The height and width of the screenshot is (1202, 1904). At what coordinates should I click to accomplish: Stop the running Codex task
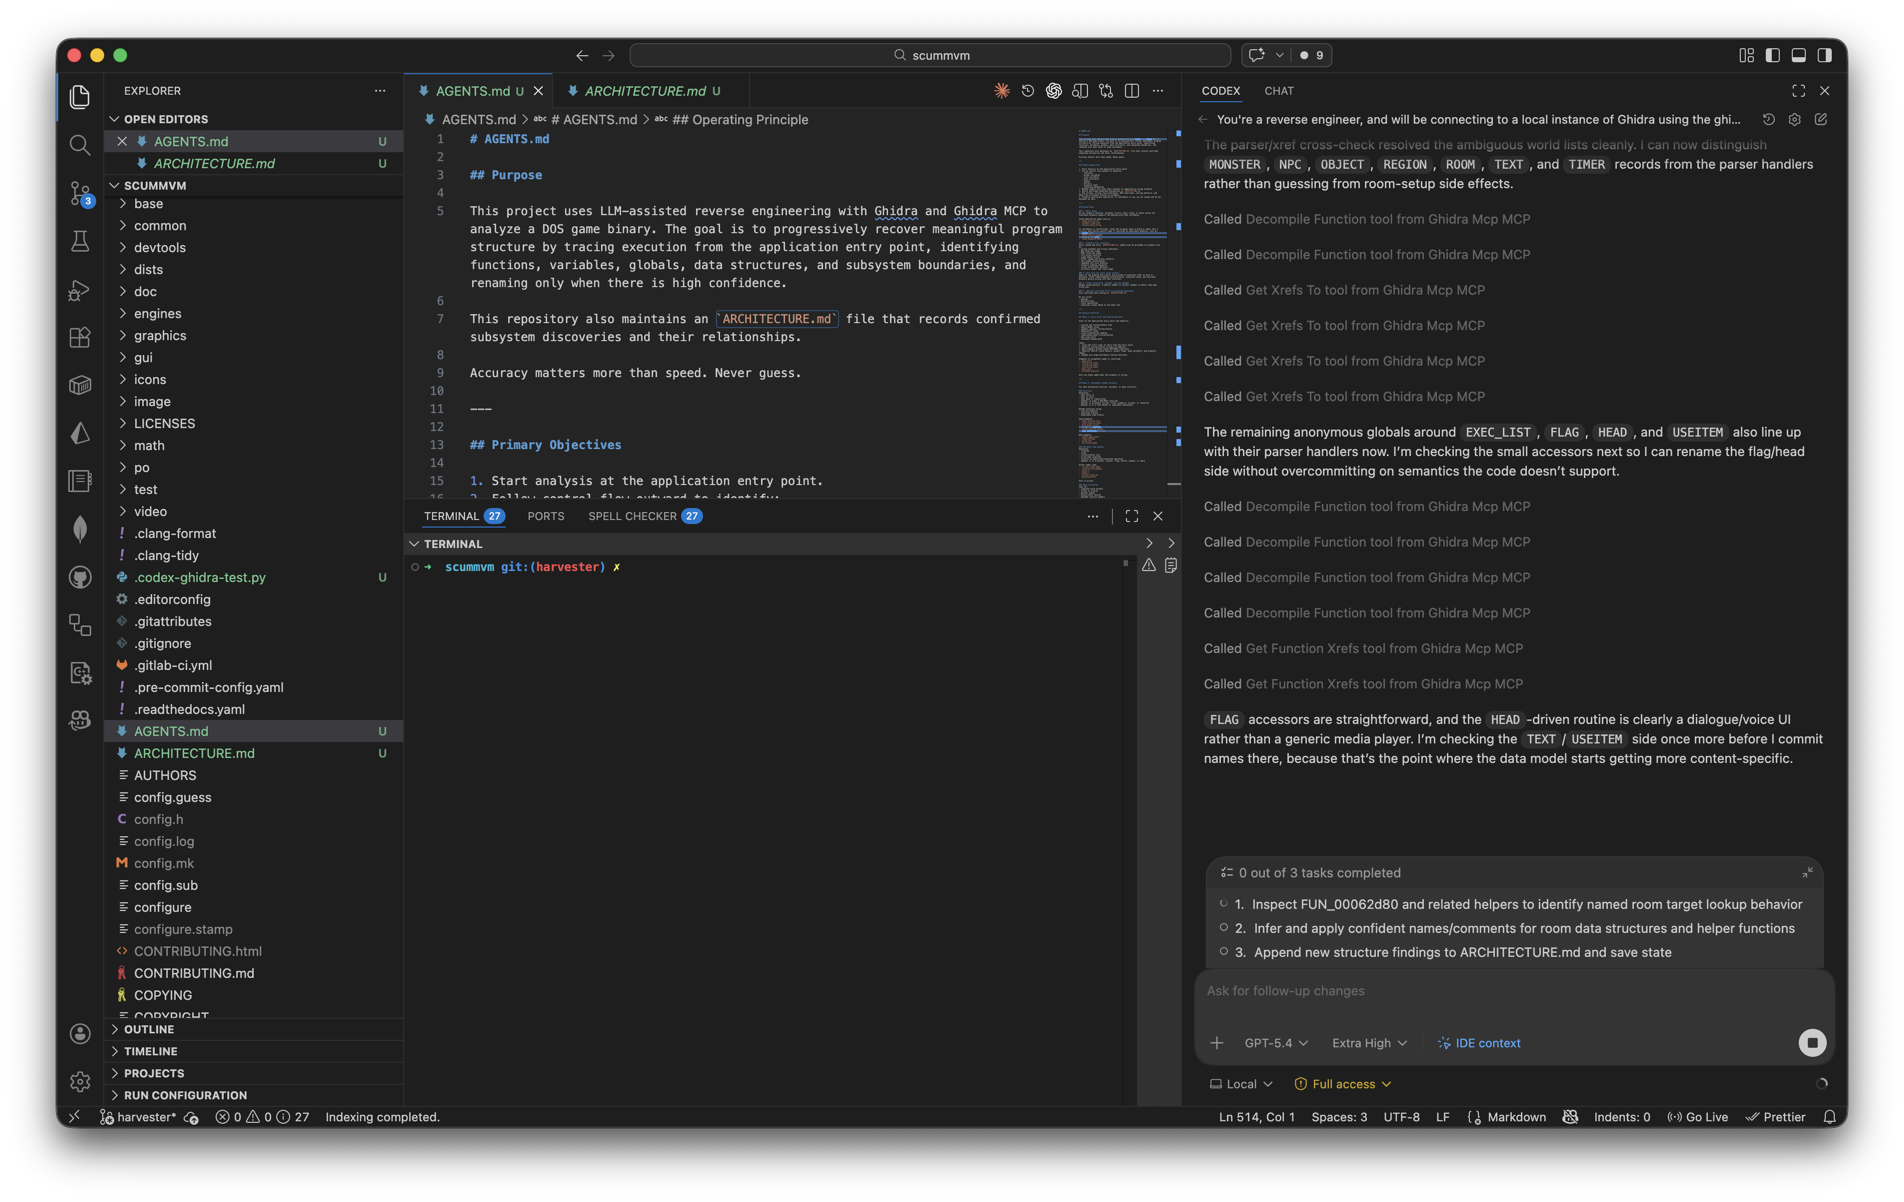point(1811,1043)
